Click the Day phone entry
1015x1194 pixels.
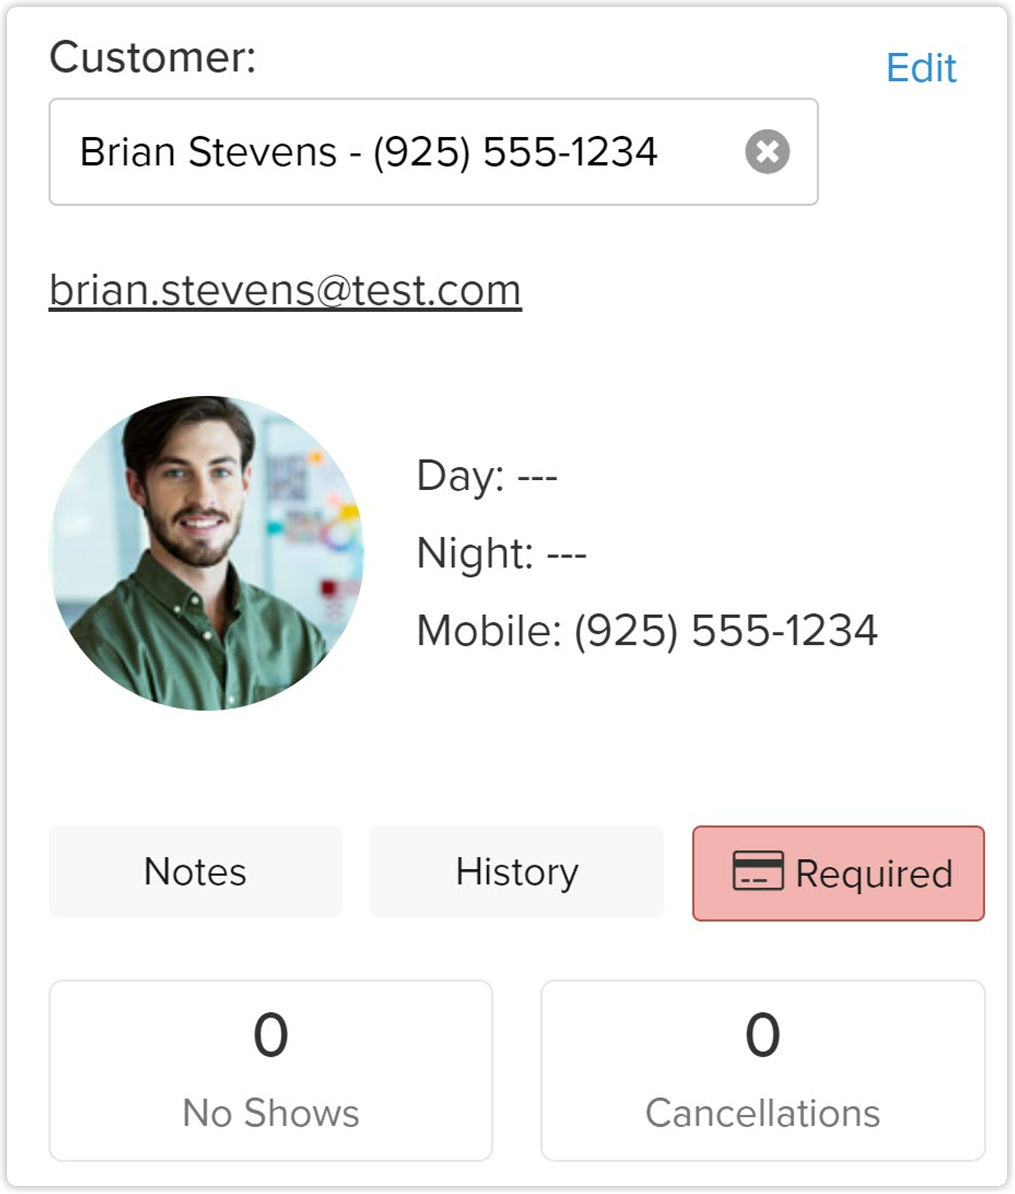click(x=487, y=477)
